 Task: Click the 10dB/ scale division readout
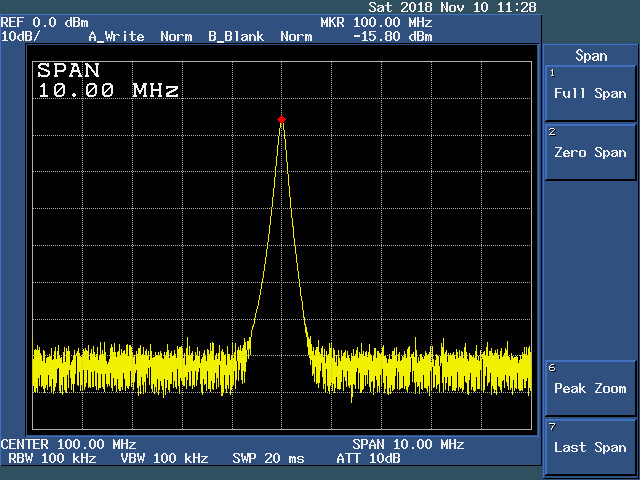click(21, 36)
